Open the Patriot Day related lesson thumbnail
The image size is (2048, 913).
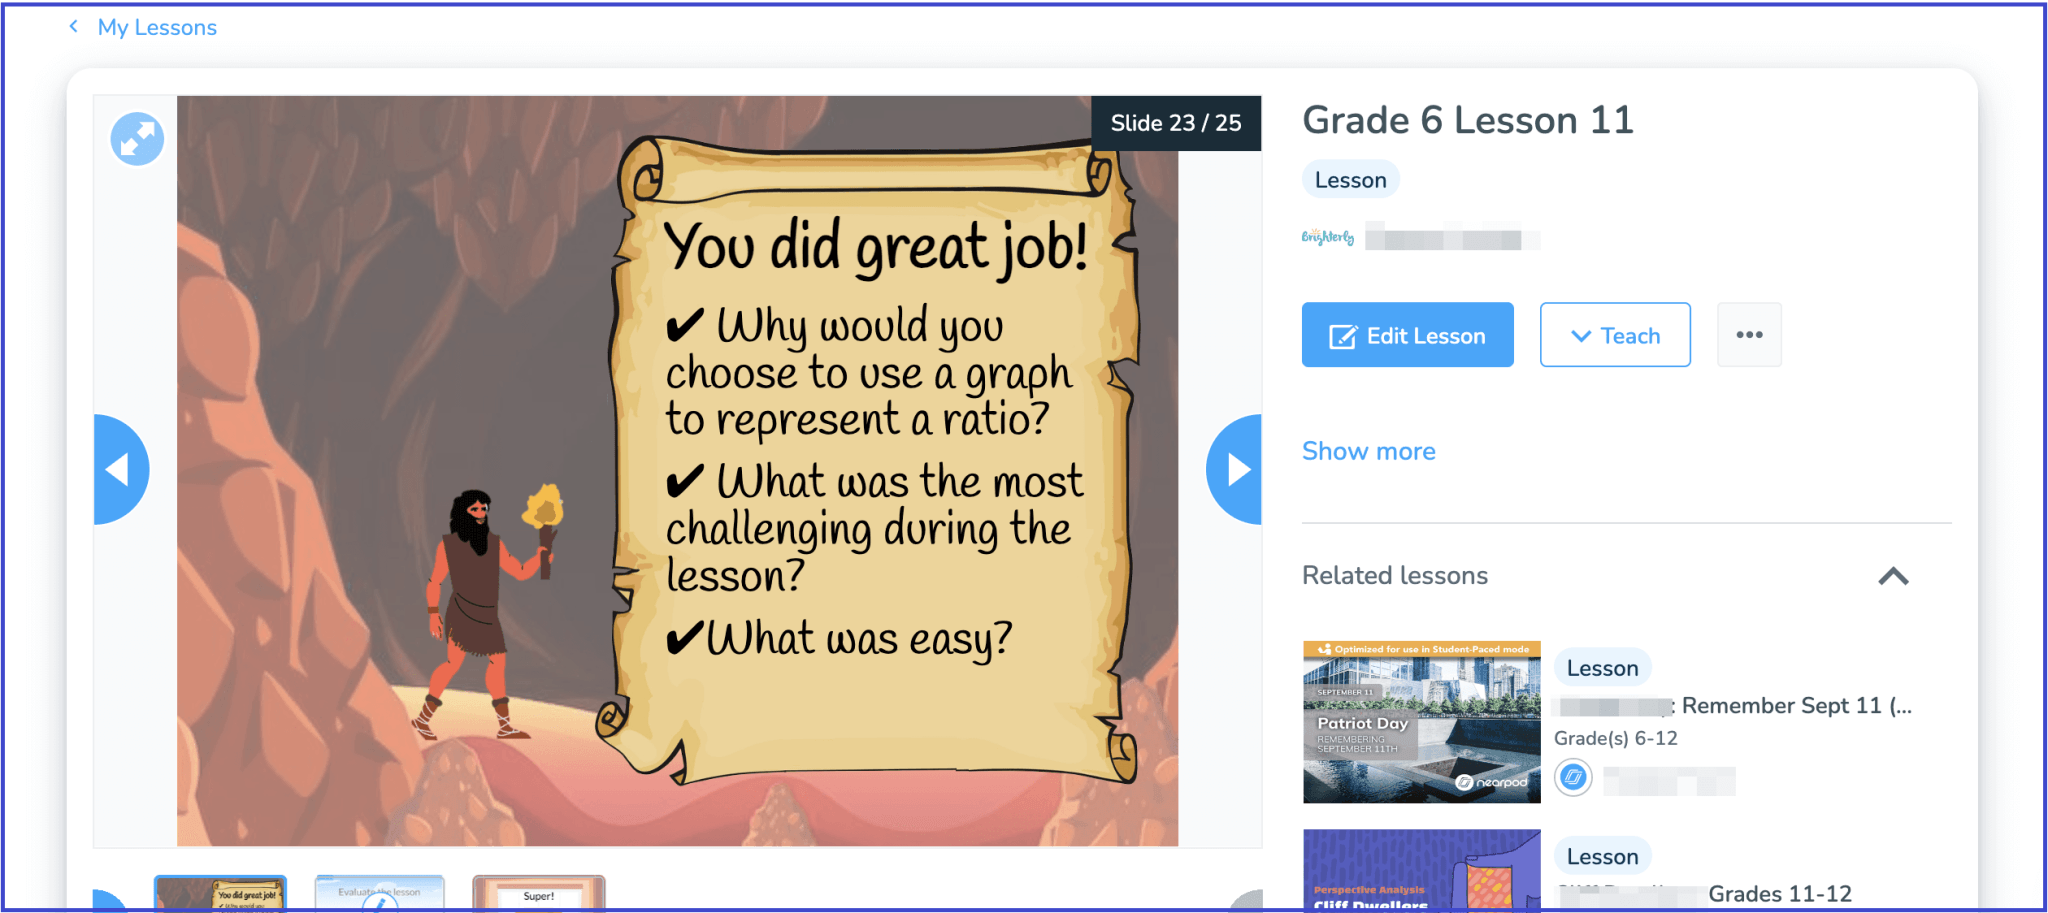[1421, 722]
